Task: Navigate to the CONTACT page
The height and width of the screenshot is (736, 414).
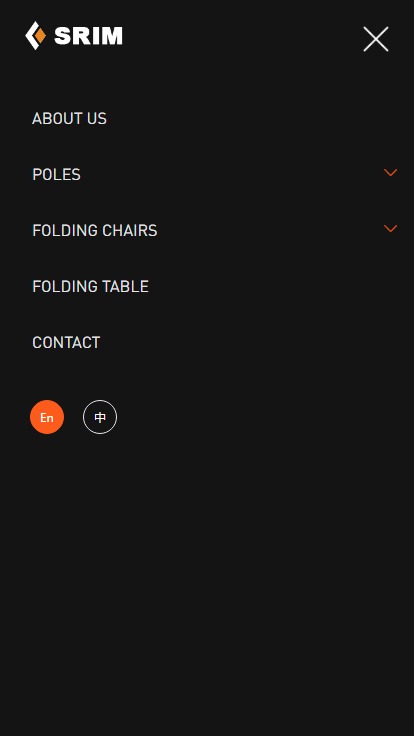Action: click(x=66, y=343)
